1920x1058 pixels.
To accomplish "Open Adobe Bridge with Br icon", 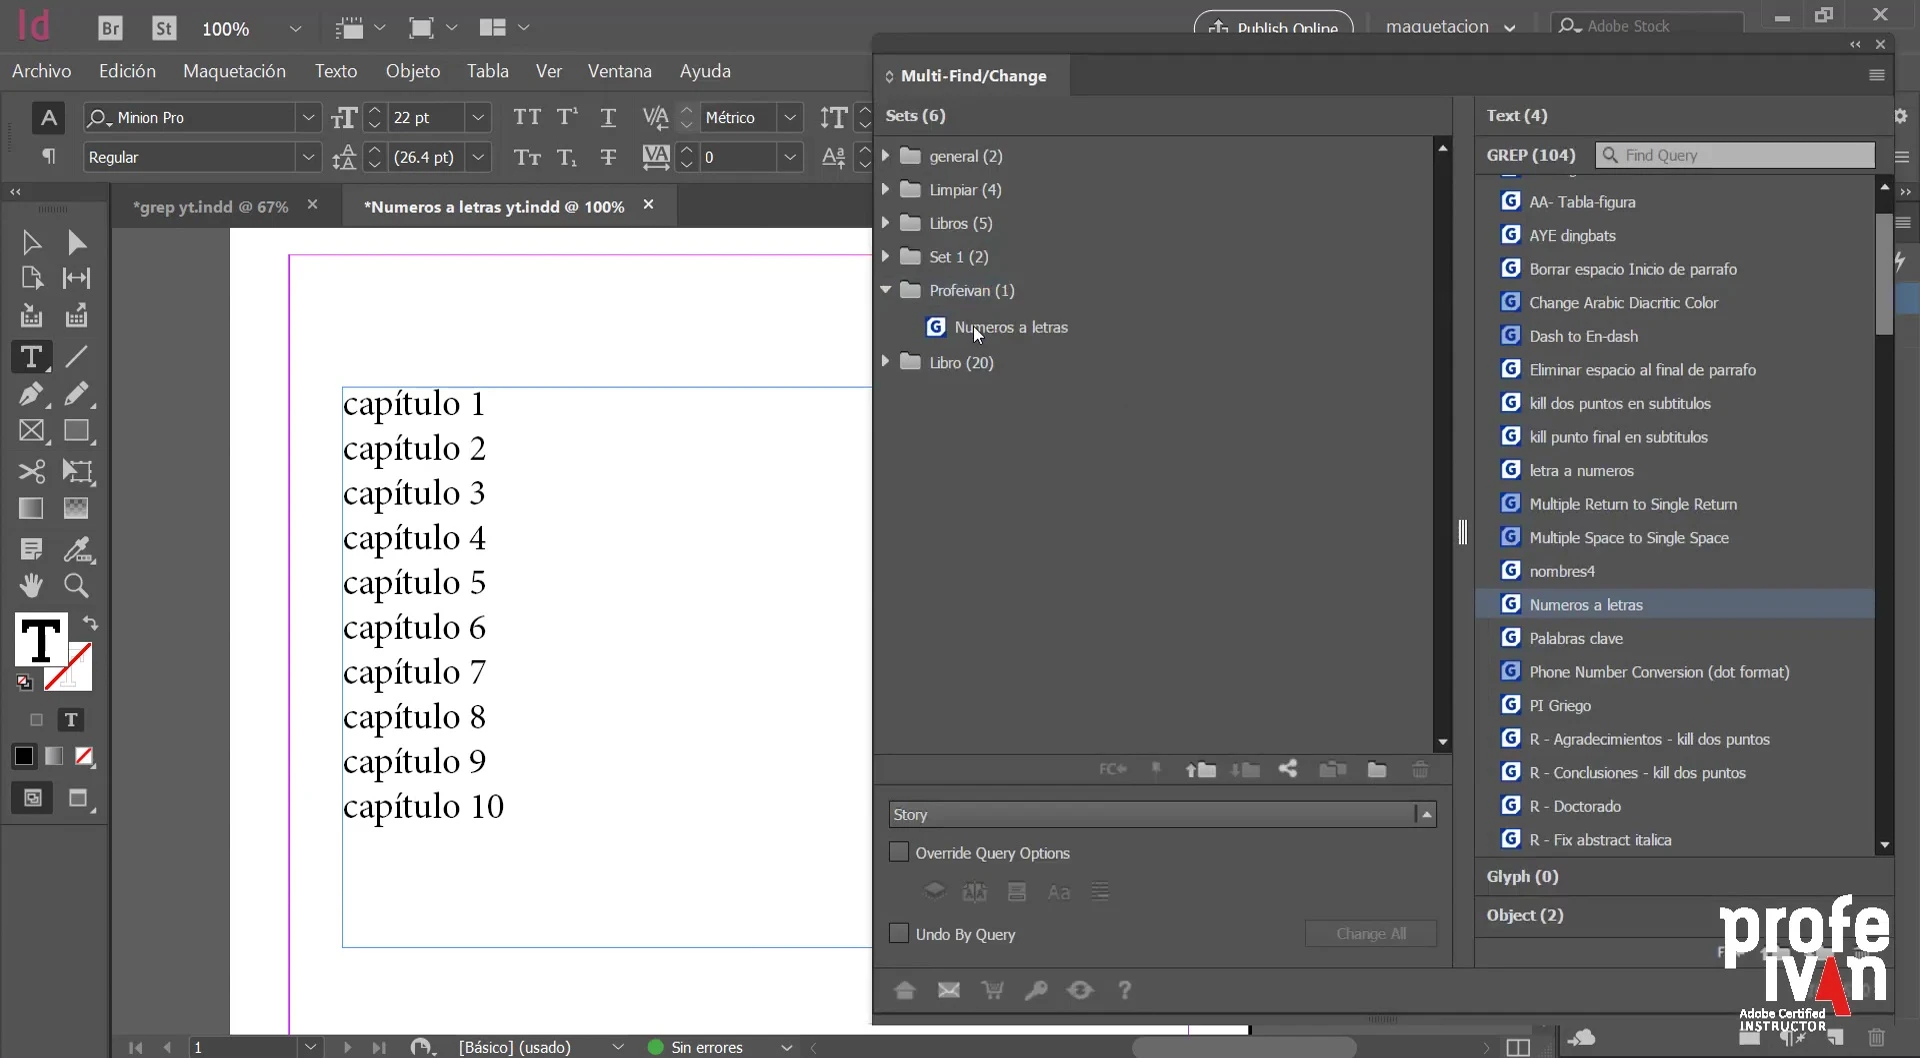I will point(110,28).
